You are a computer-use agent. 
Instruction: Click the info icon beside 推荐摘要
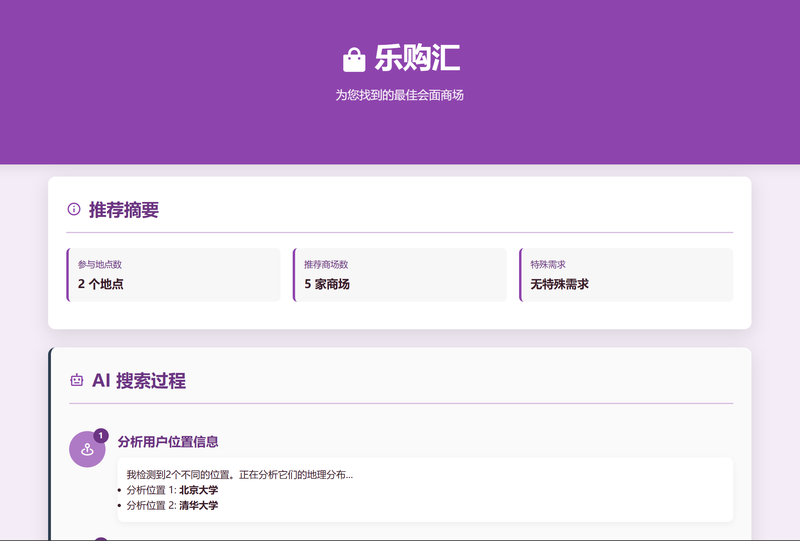coord(74,209)
